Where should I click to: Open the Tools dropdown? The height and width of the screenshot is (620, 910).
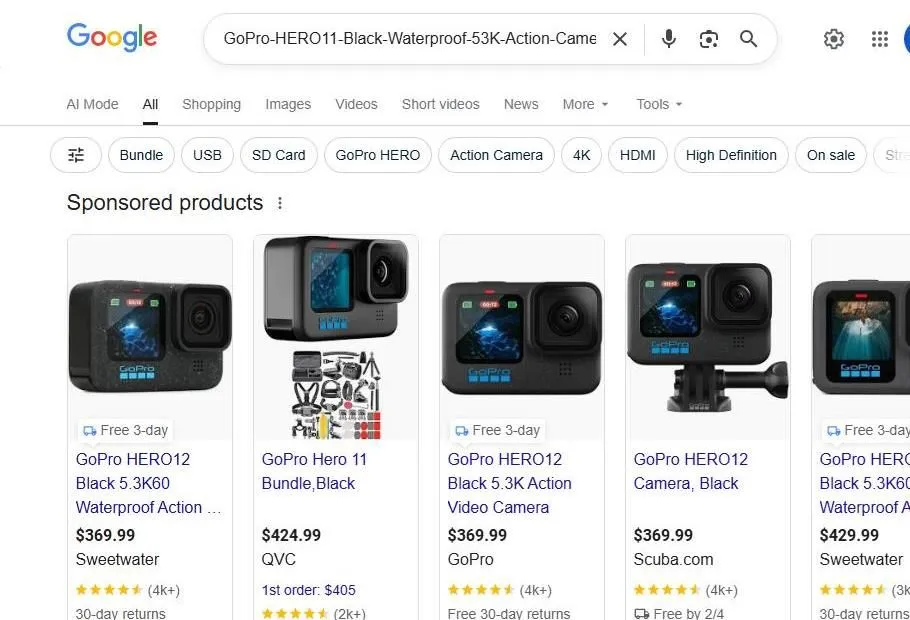point(658,104)
